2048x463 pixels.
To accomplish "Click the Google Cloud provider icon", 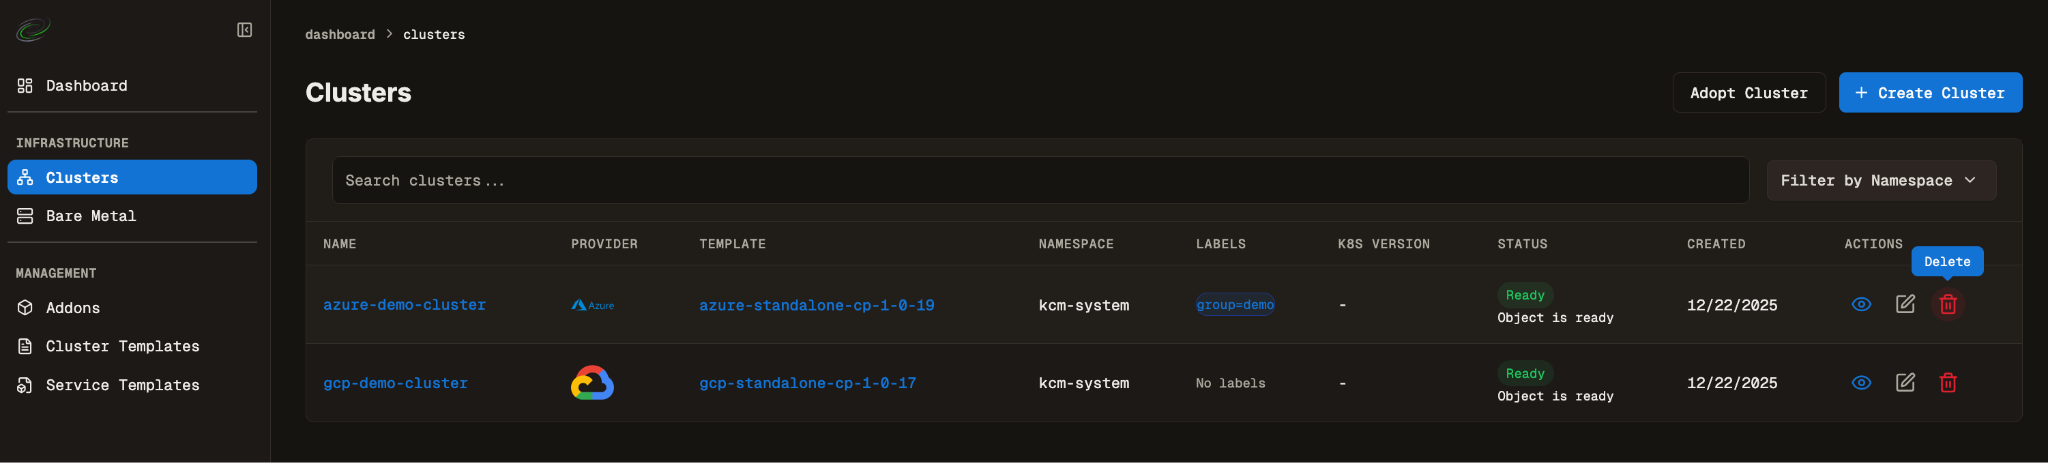I will click(x=592, y=383).
